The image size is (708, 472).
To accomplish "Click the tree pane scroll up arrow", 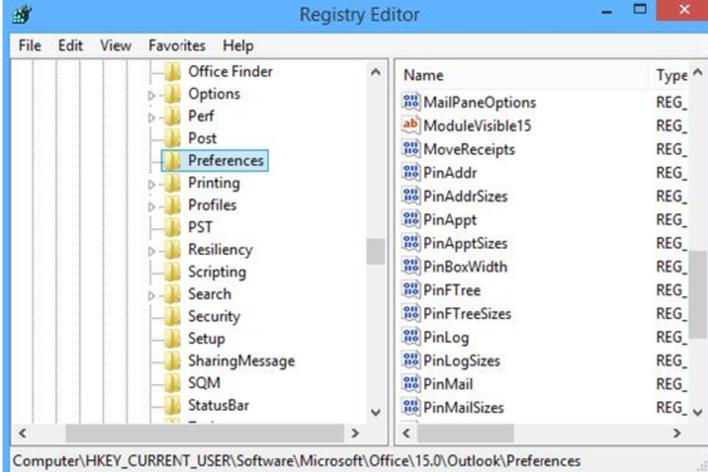I will pos(376,72).
